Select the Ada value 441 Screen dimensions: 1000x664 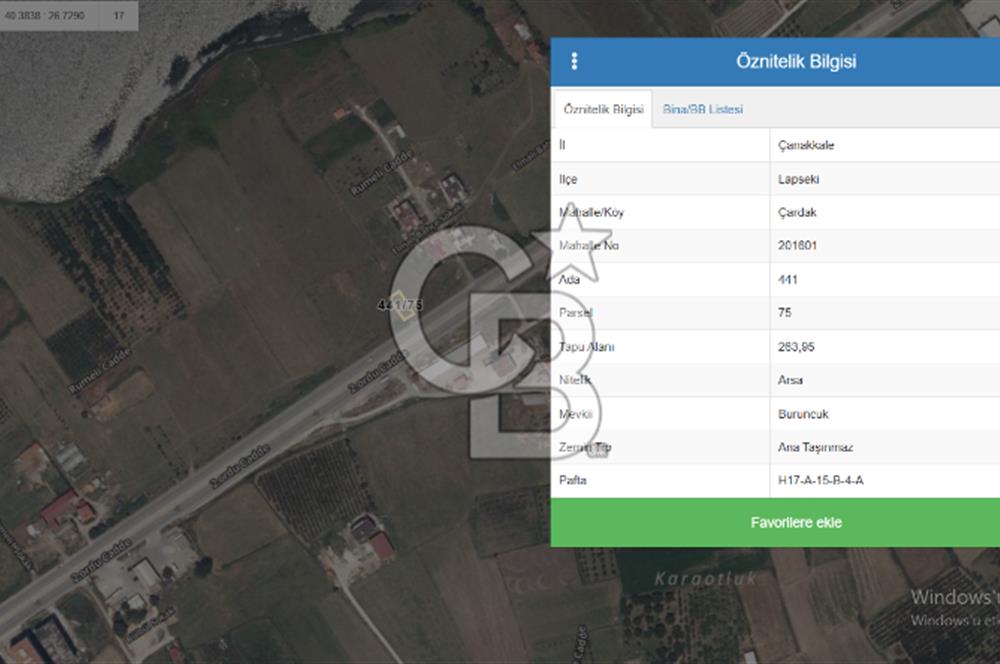click(787, 280)
